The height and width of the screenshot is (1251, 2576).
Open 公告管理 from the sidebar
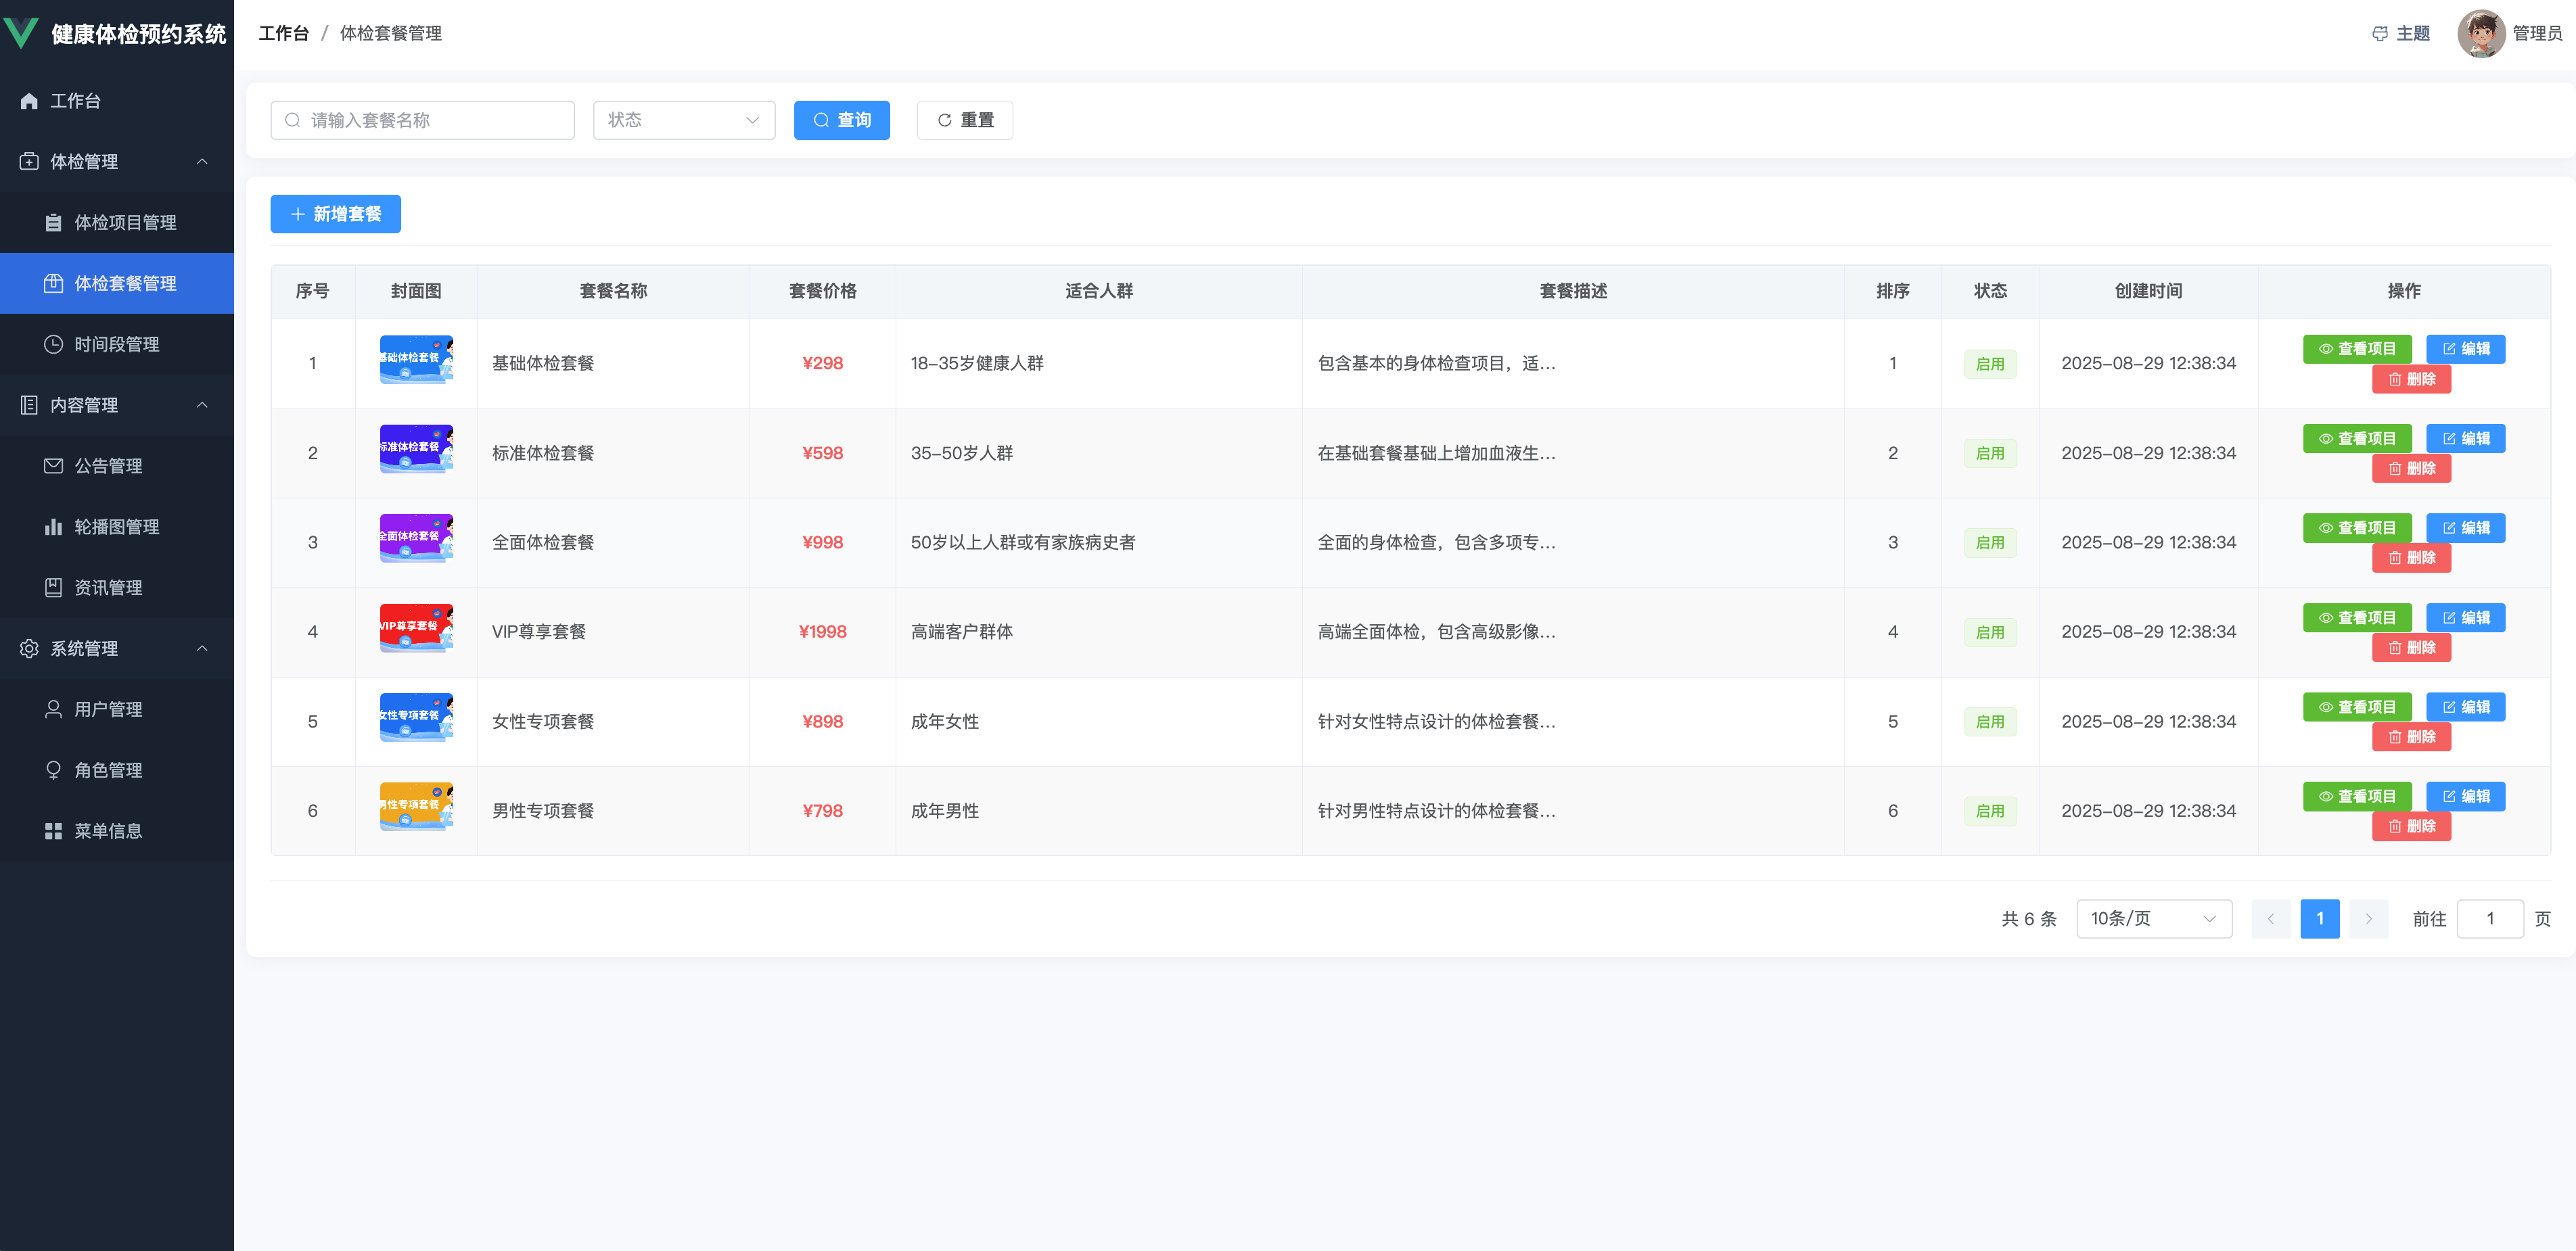(x=108, y=466)
